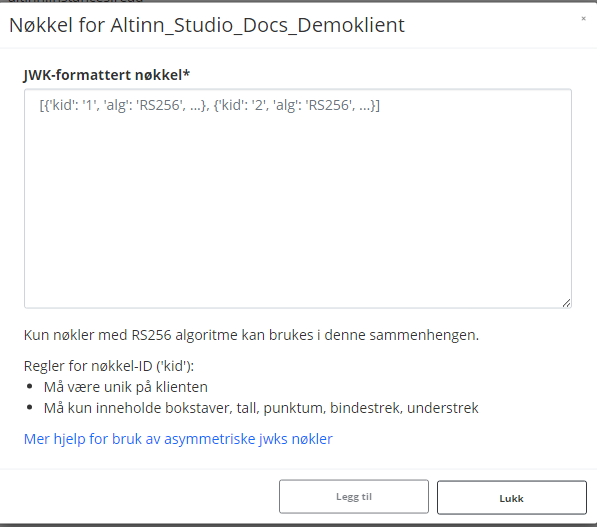Click the Regler for nøkkel-ID heading
The width and height of the screenshot is (597, 527).
(x=109, y=366)
